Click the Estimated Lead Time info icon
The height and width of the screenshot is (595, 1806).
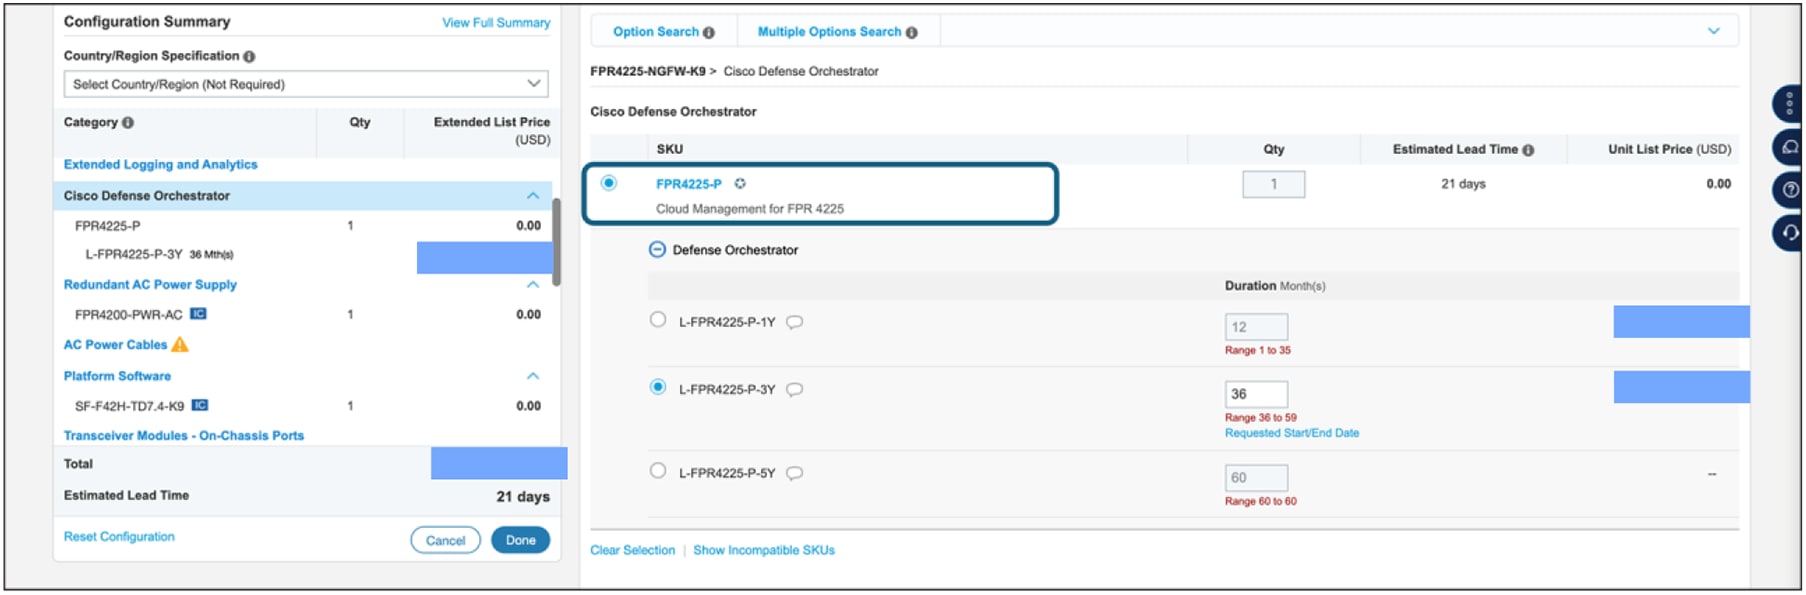[x=1528, y=150]
